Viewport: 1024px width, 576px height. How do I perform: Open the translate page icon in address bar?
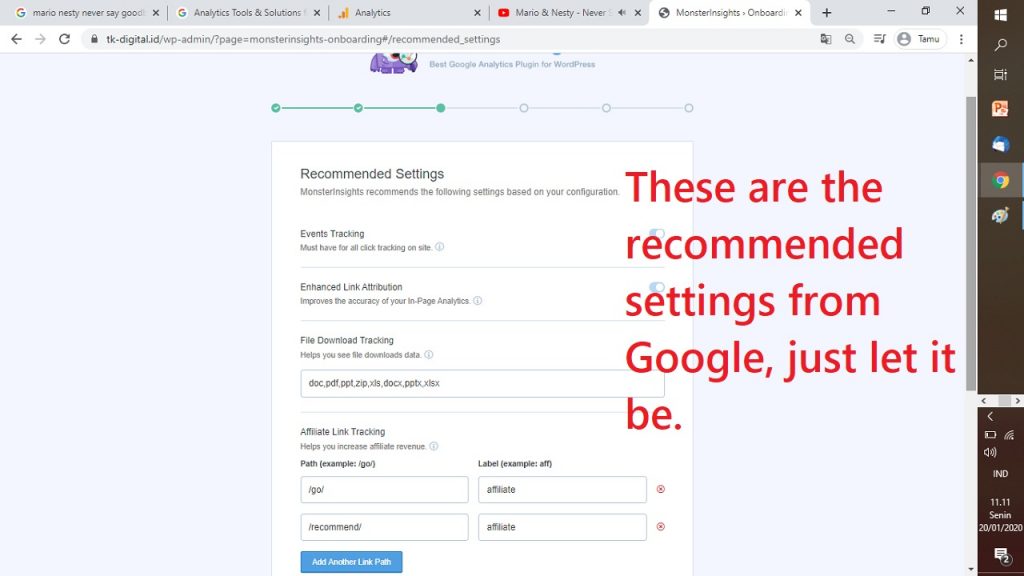pos(826,39)
